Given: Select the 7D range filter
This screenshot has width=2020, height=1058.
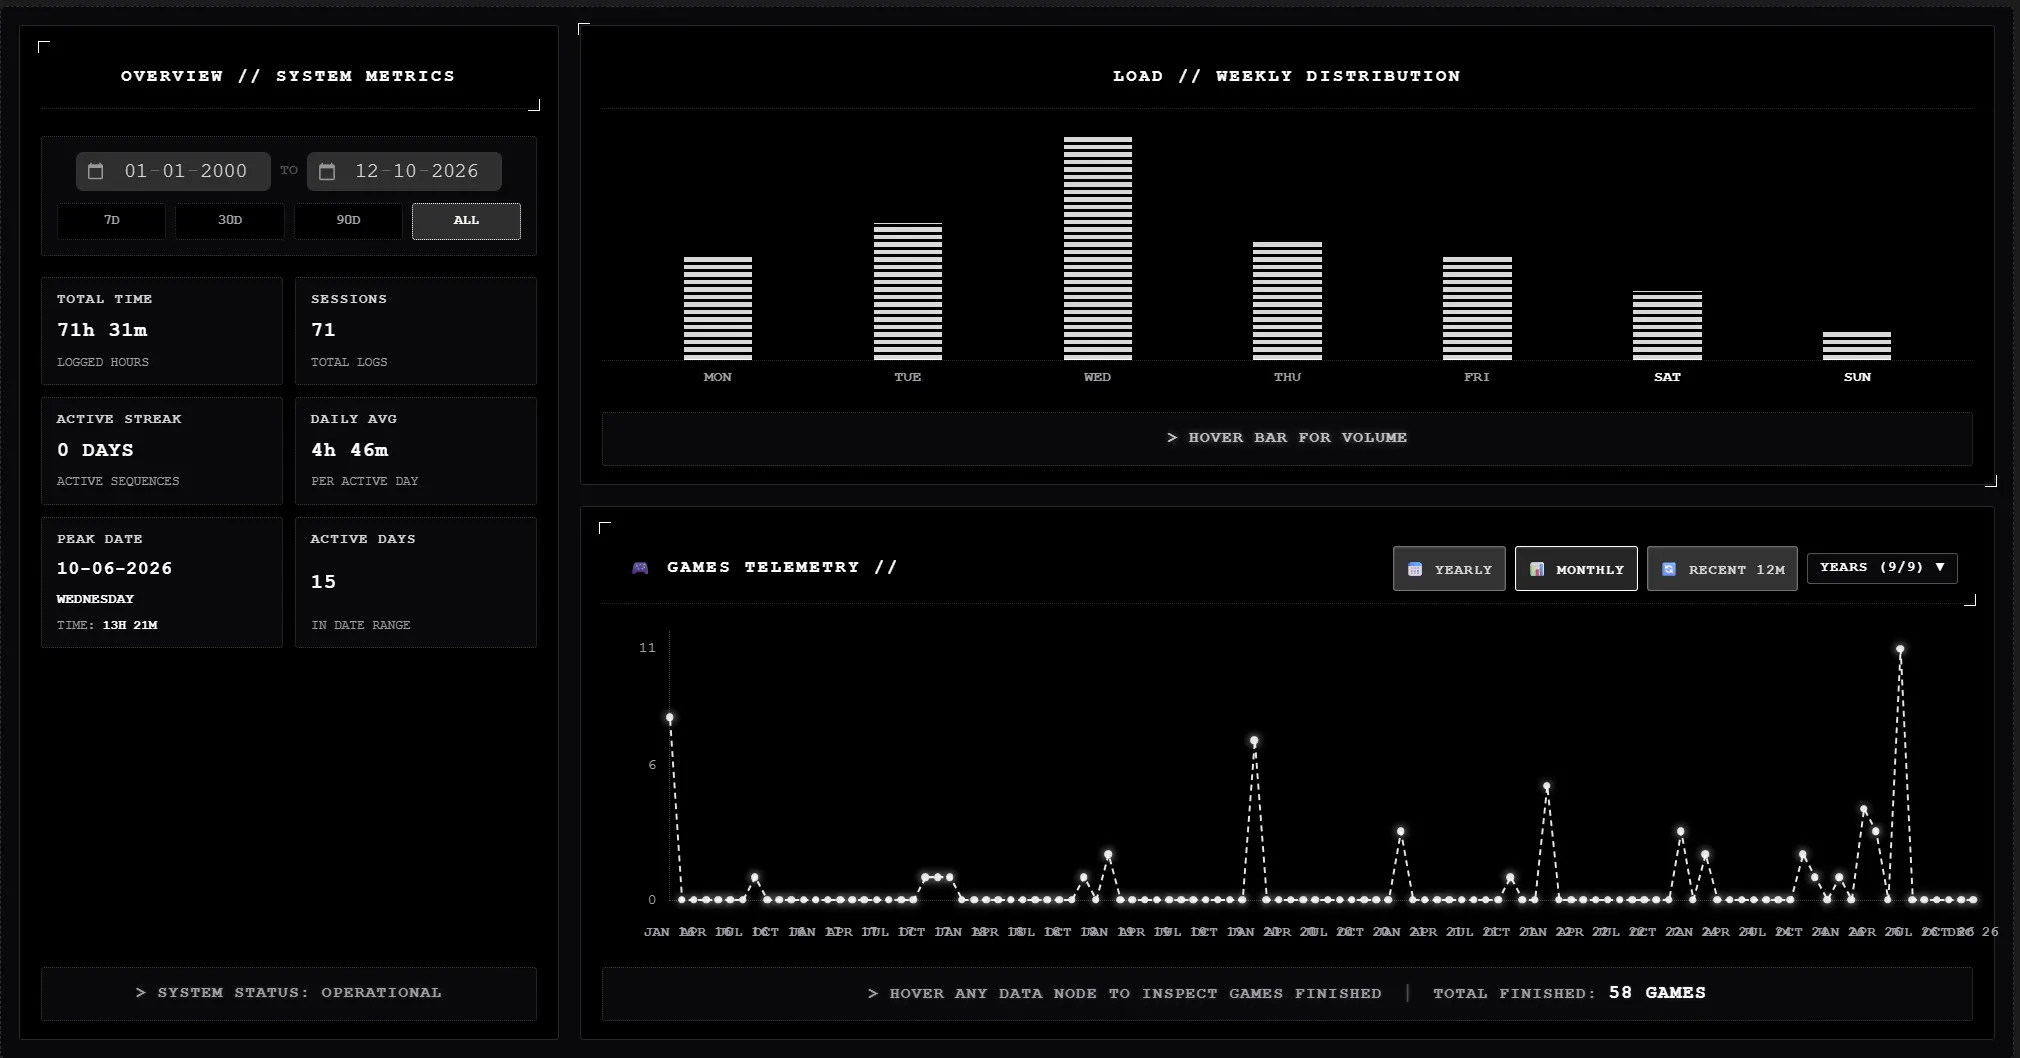Looking at the screenshot, I should (111, 221).
